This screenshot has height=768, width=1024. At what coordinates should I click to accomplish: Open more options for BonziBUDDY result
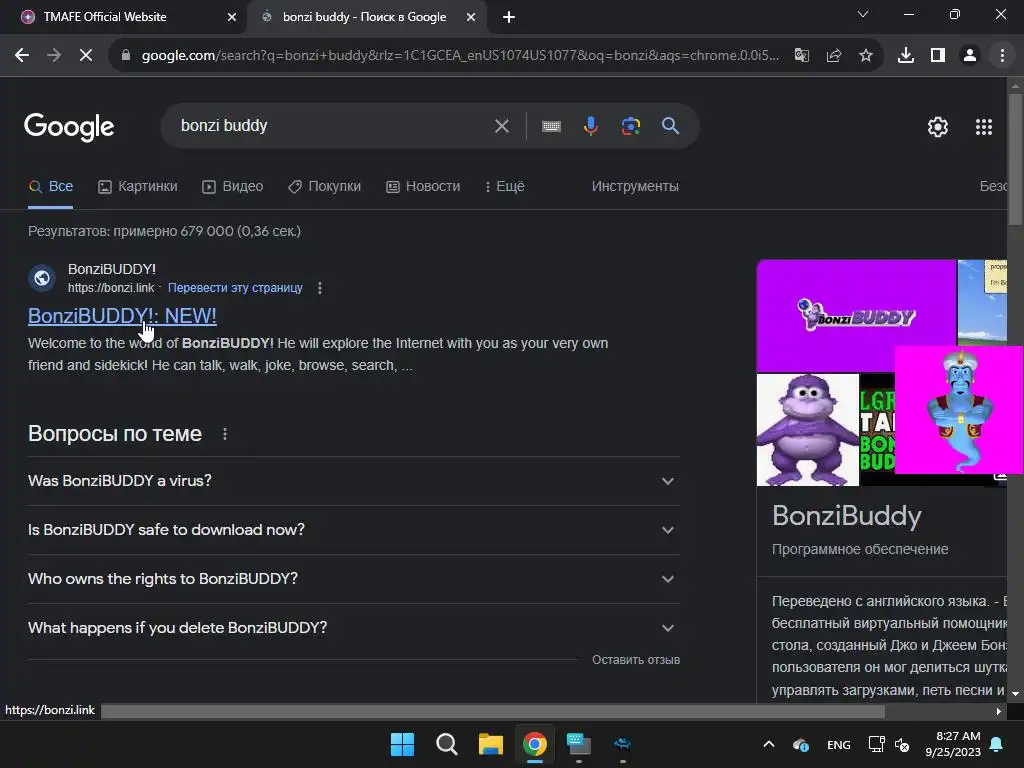tap(319, 288)
